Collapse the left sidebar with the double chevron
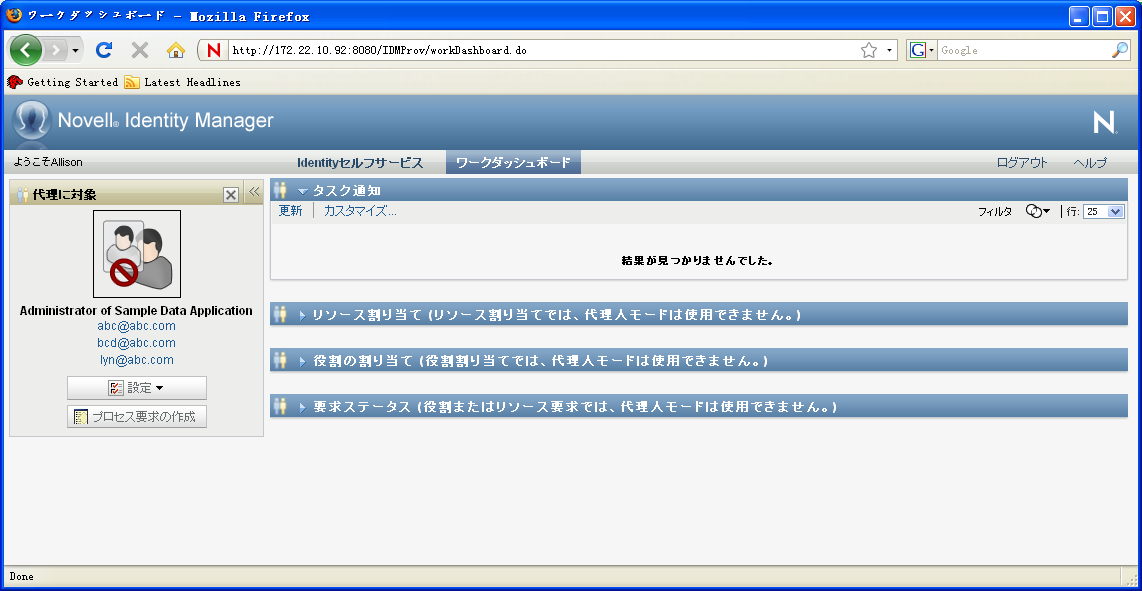The height and width of the screenshot is (591, 1142). click(x=254, y=192)
